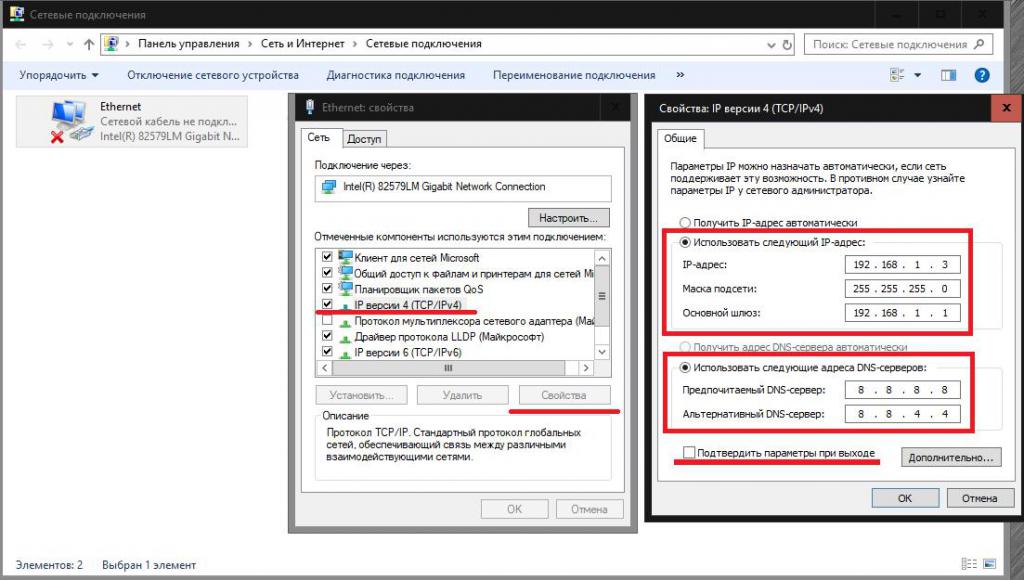Screen dimensions: 1024x580
Task: Click network adapter icon next to Intel 82579LM
Action: click(x=328, y=187)
